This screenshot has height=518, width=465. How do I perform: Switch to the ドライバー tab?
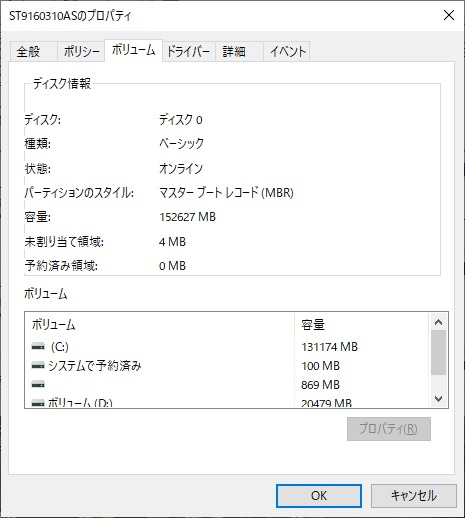pos(189,52)
